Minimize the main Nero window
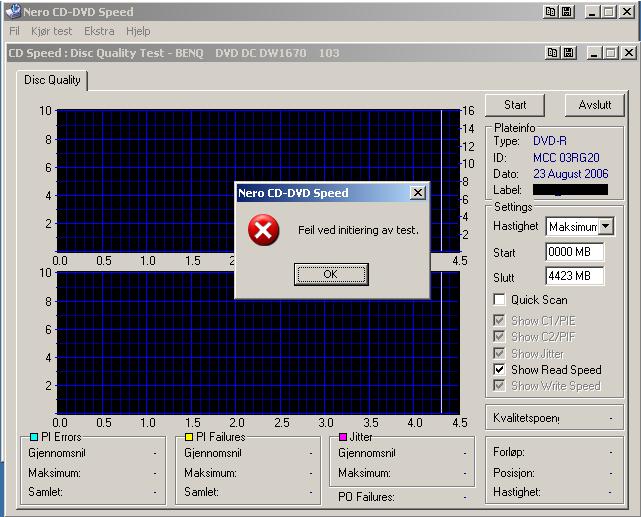This screenshot has height=517, width=641. [592, 12]
